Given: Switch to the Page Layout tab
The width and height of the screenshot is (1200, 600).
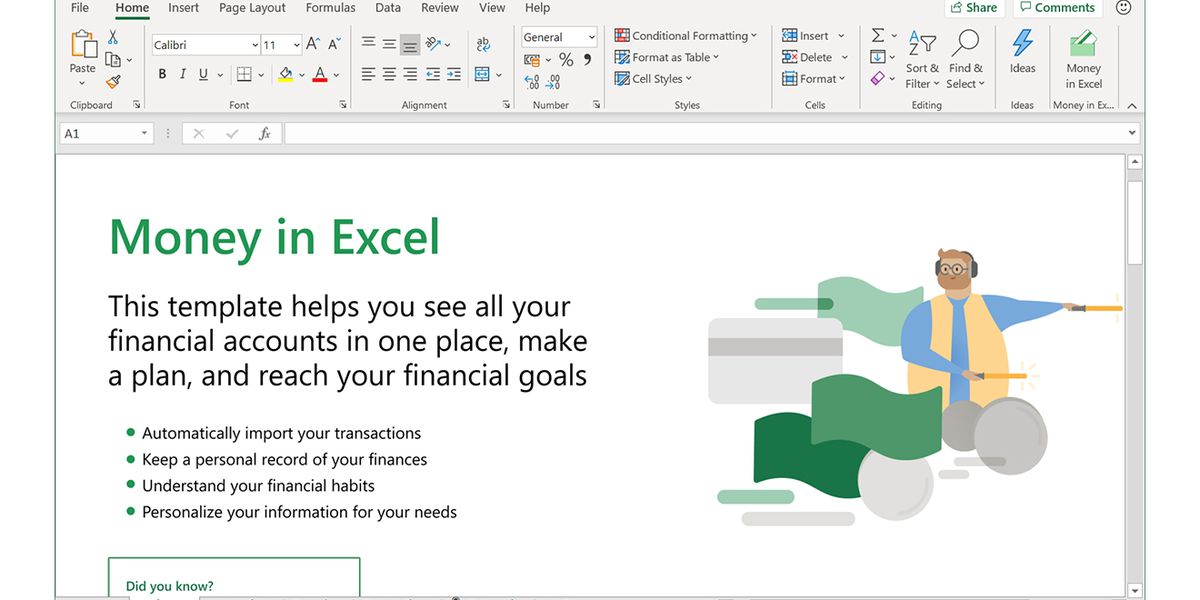Looking at the screenshot, I should coord(252,8).
